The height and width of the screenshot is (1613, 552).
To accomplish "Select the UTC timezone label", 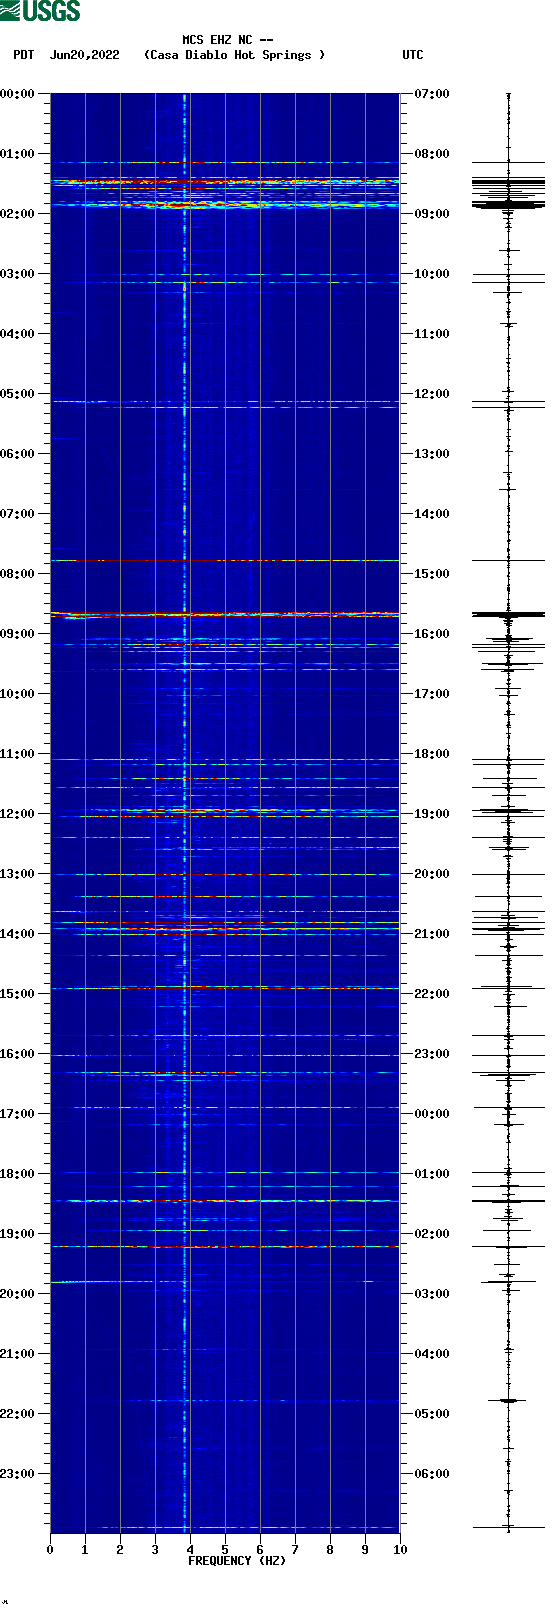I will [x=413, y=55].
